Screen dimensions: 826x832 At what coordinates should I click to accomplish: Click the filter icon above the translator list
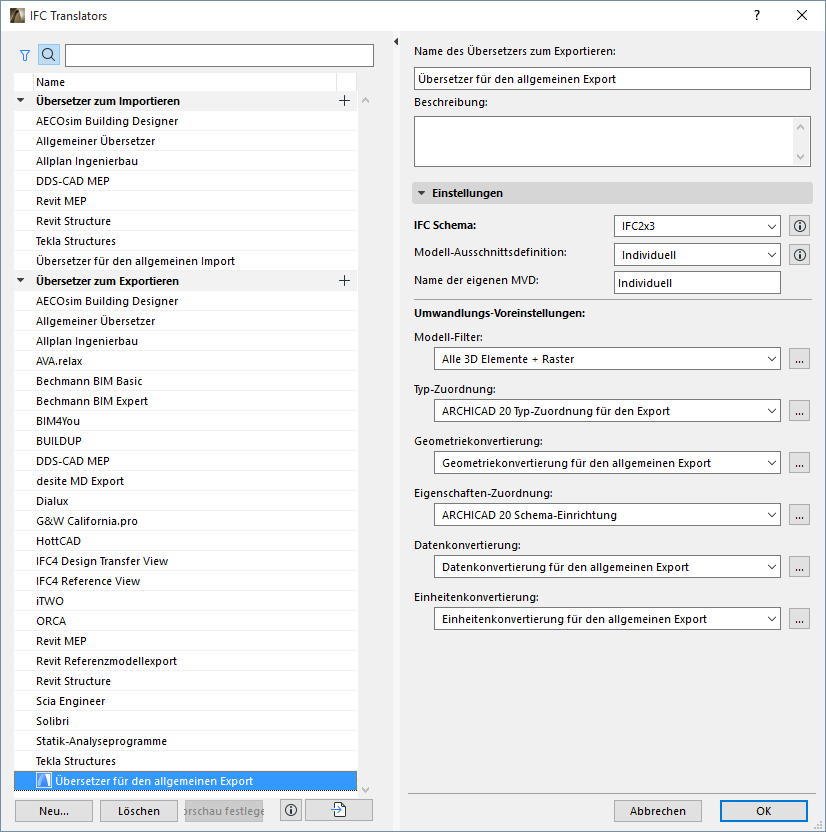pos(24,55)
